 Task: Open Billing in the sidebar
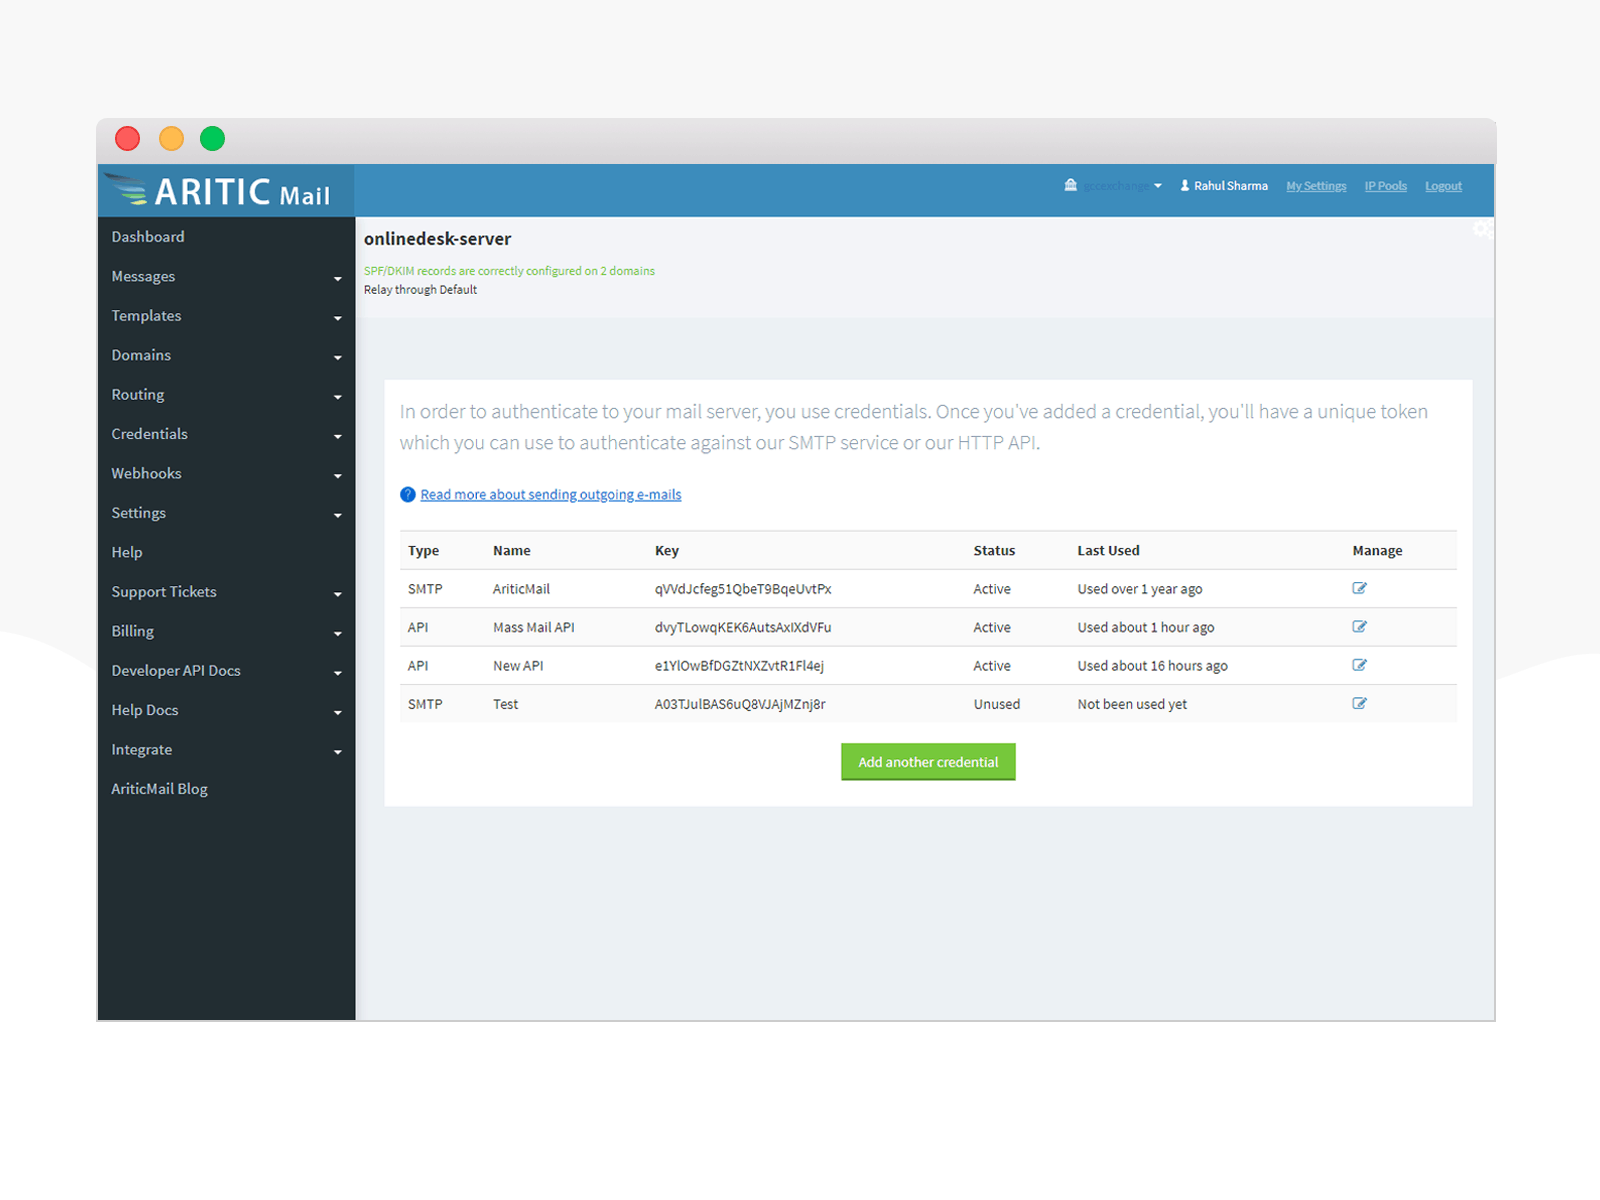[x=132, y=631]
